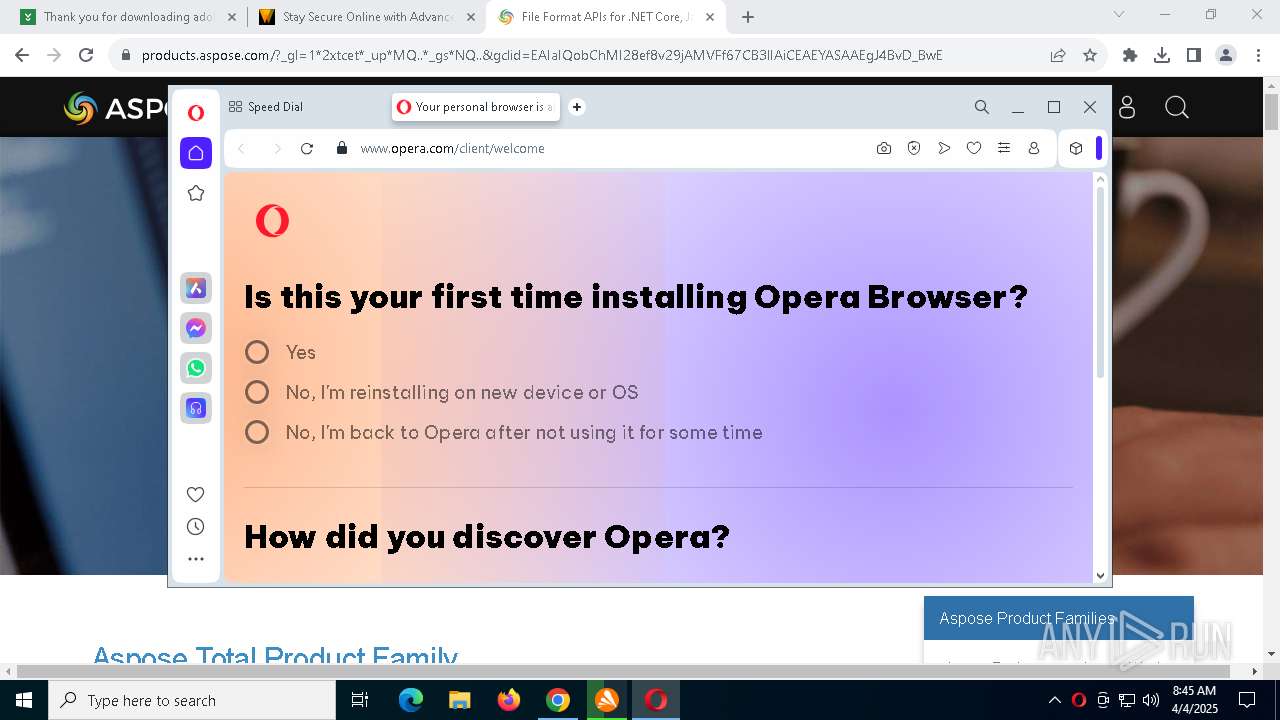Click the Aspose site search magnifier
This screenshot has height=720, width=1280.
coord(1177,107)
